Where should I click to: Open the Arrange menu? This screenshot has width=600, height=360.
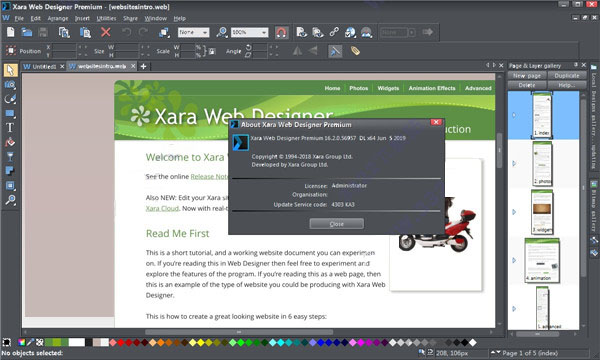click(x=58, y=18)
